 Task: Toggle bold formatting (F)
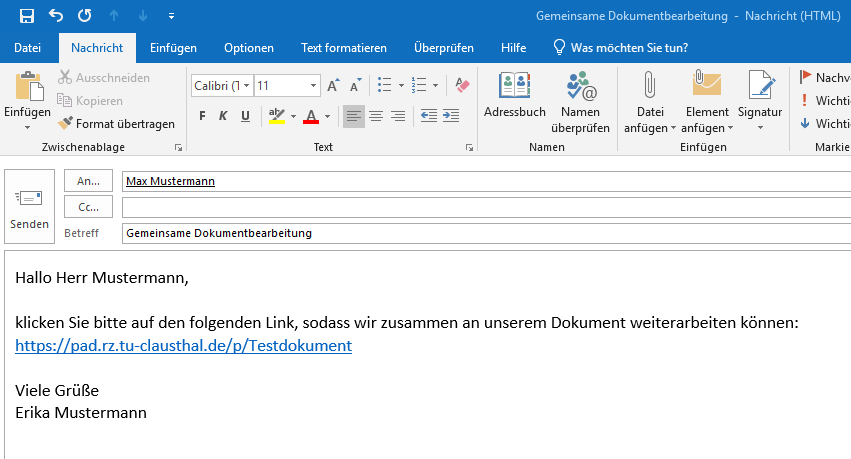click(x=202, y=117)
